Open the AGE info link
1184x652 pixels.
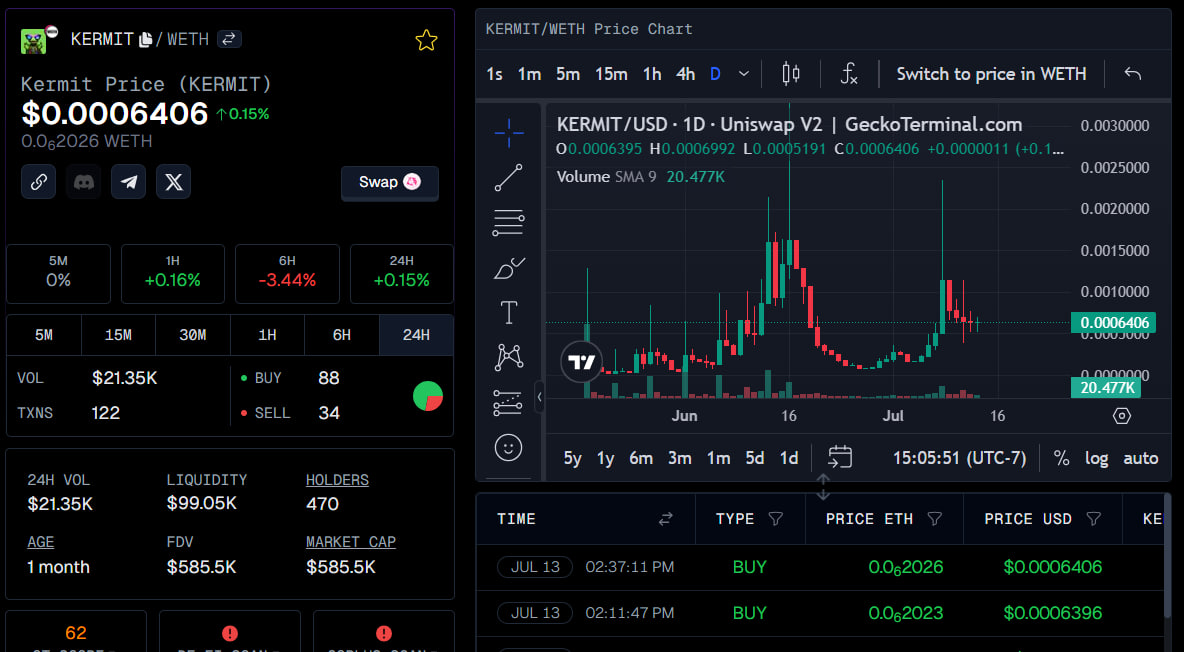[41, 542]
